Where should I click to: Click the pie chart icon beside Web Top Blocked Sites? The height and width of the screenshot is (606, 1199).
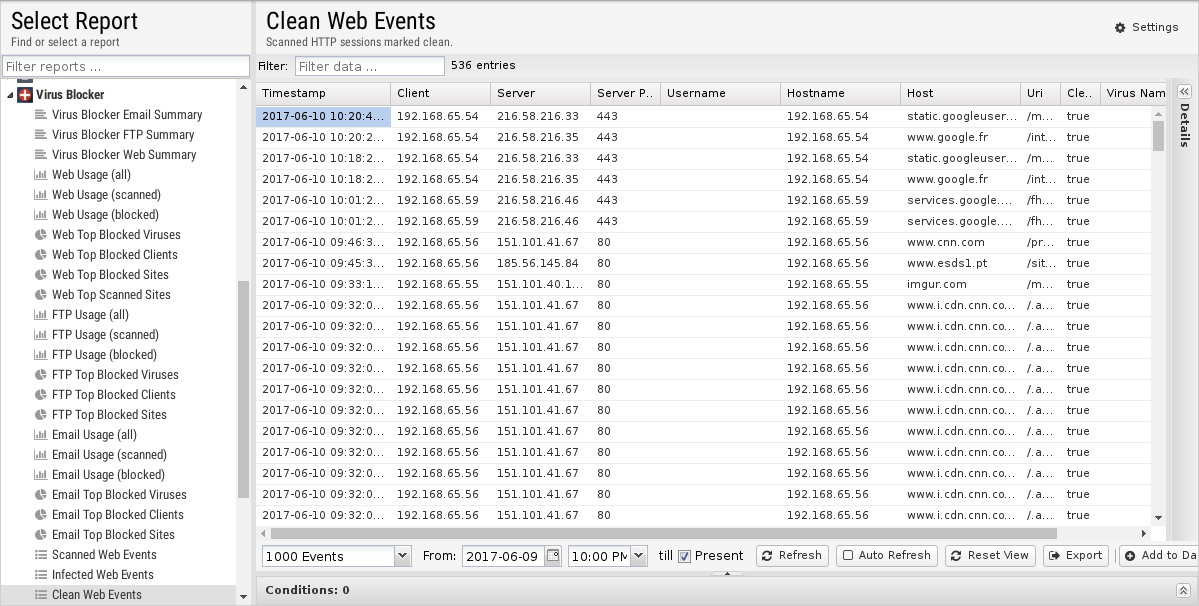pos(41,274)
